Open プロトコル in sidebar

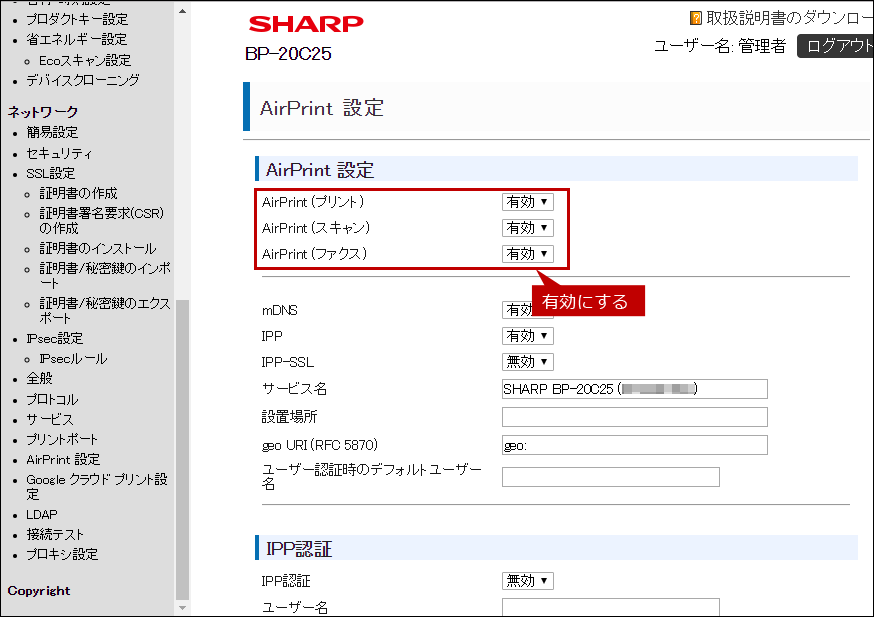52,400
